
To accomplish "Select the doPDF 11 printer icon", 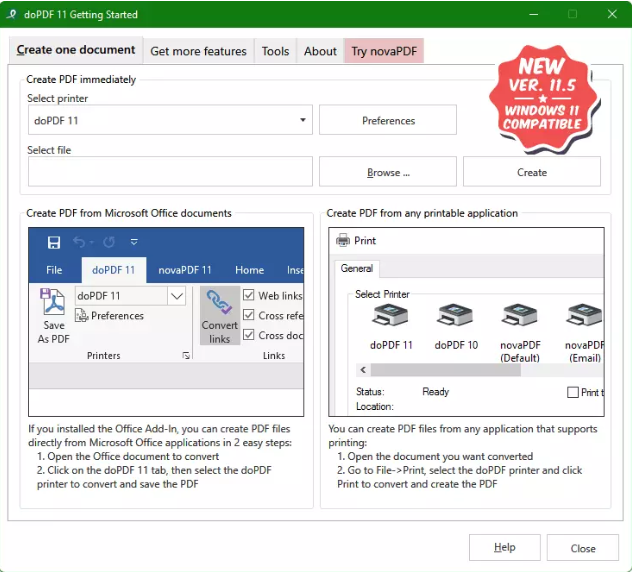I will click(x=390, y=314).
